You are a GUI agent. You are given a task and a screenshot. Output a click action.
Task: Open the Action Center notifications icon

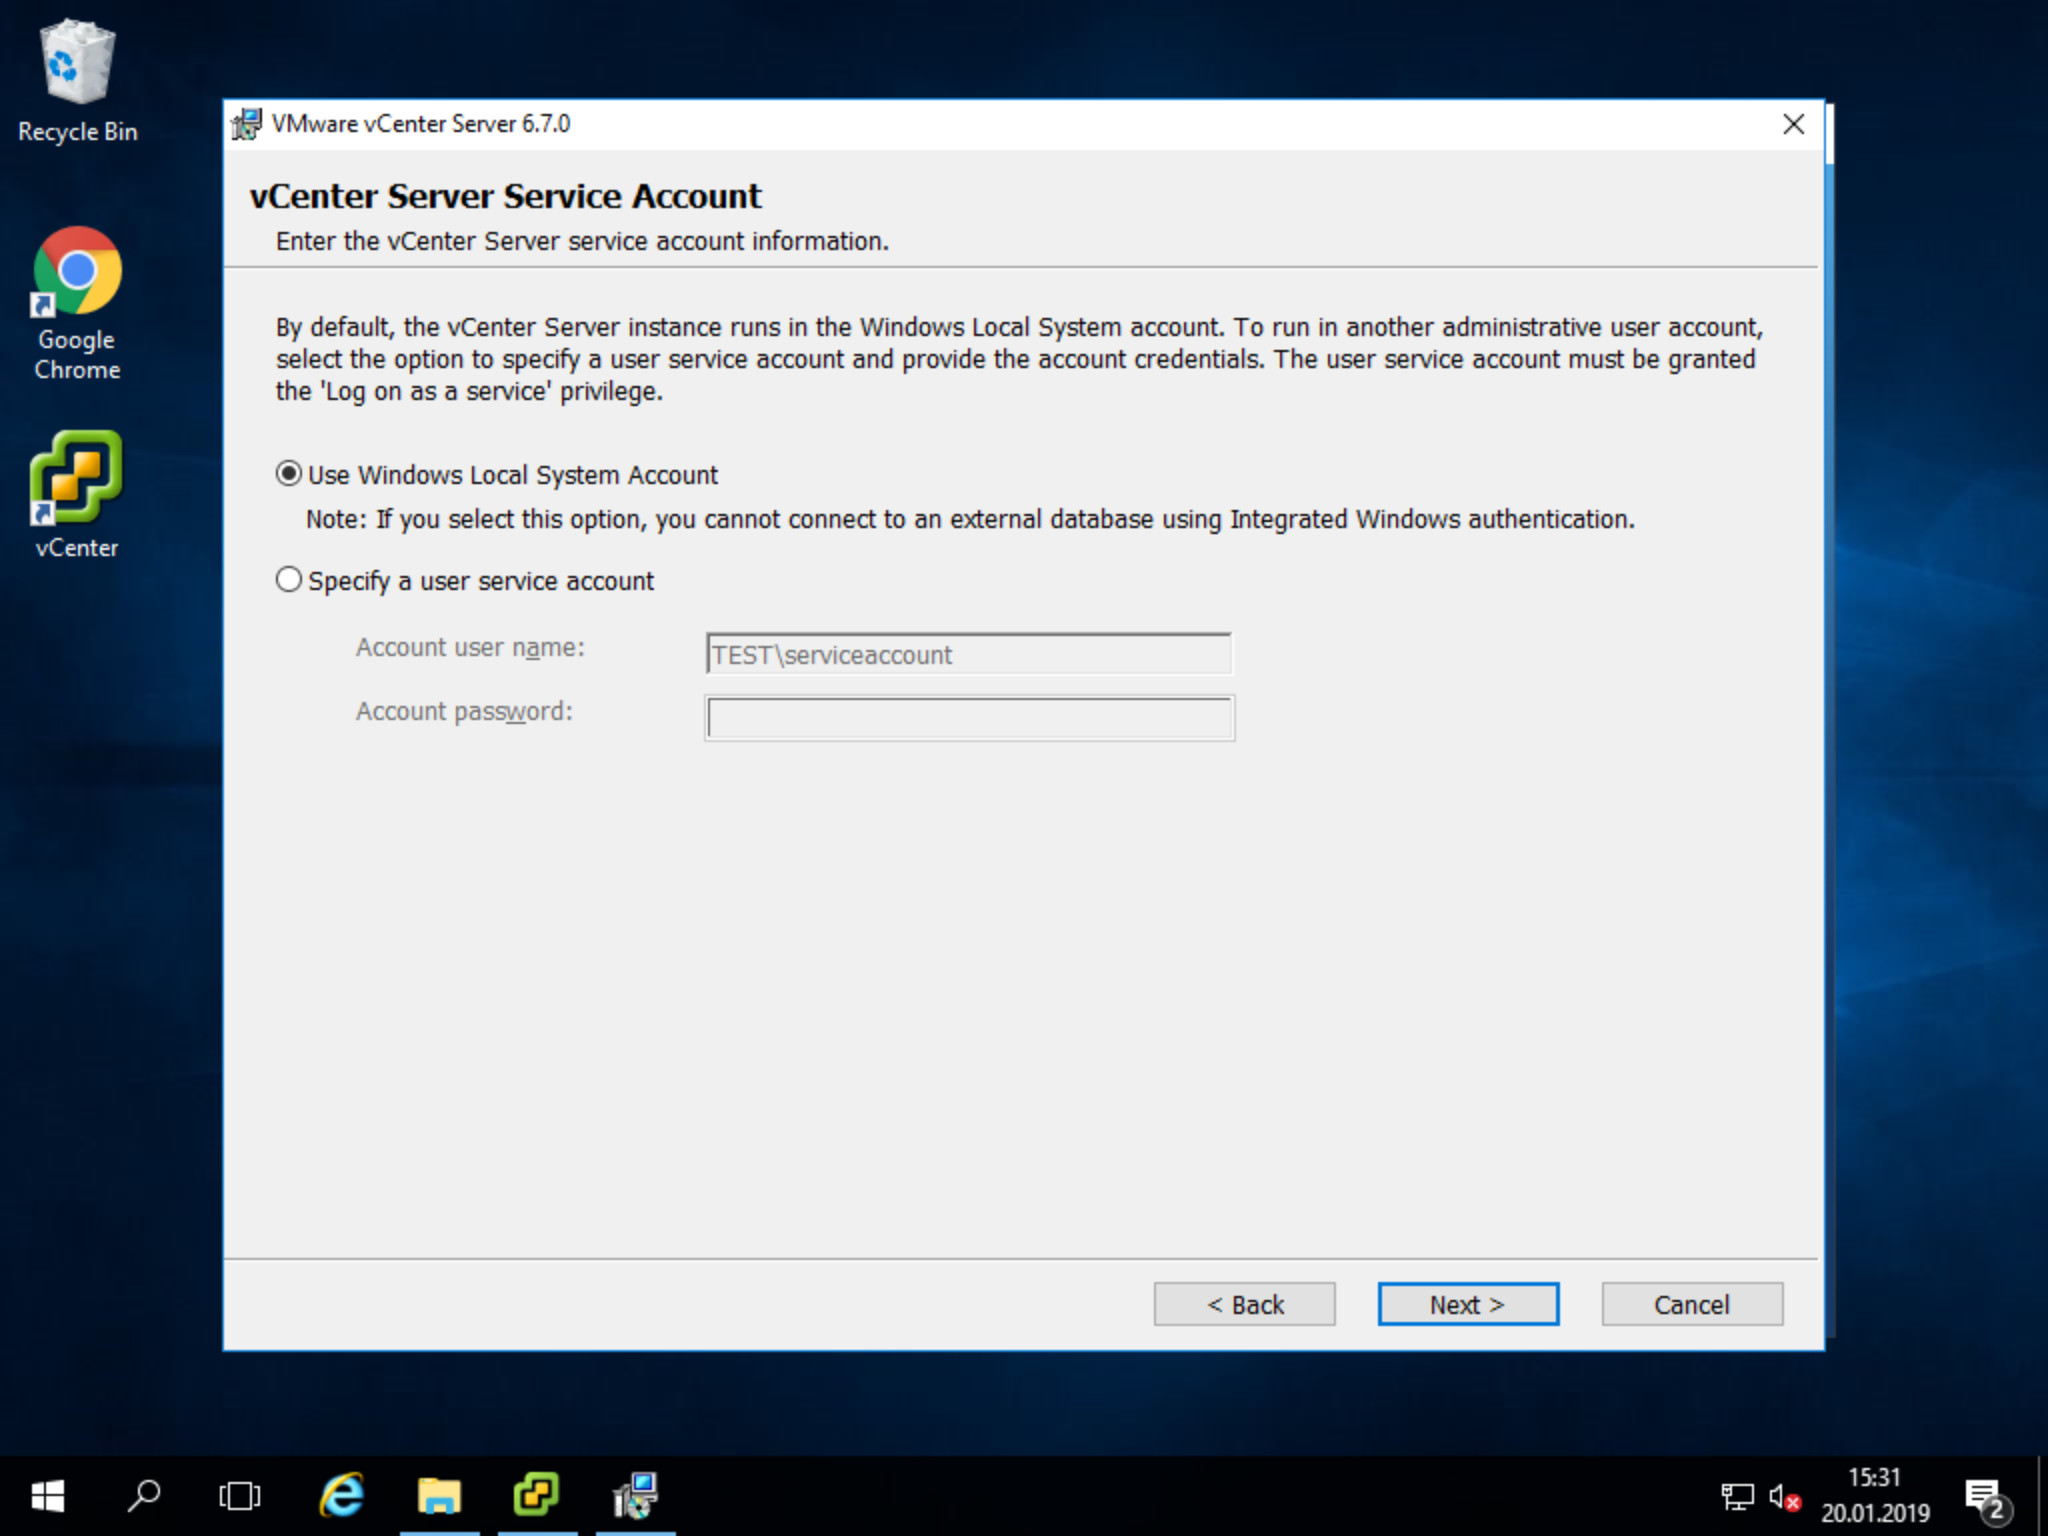tap(1984, 1497)
